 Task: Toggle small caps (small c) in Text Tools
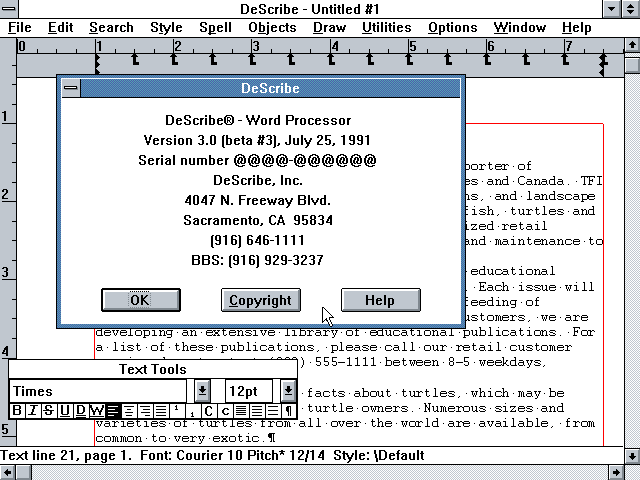pos(225,410)
